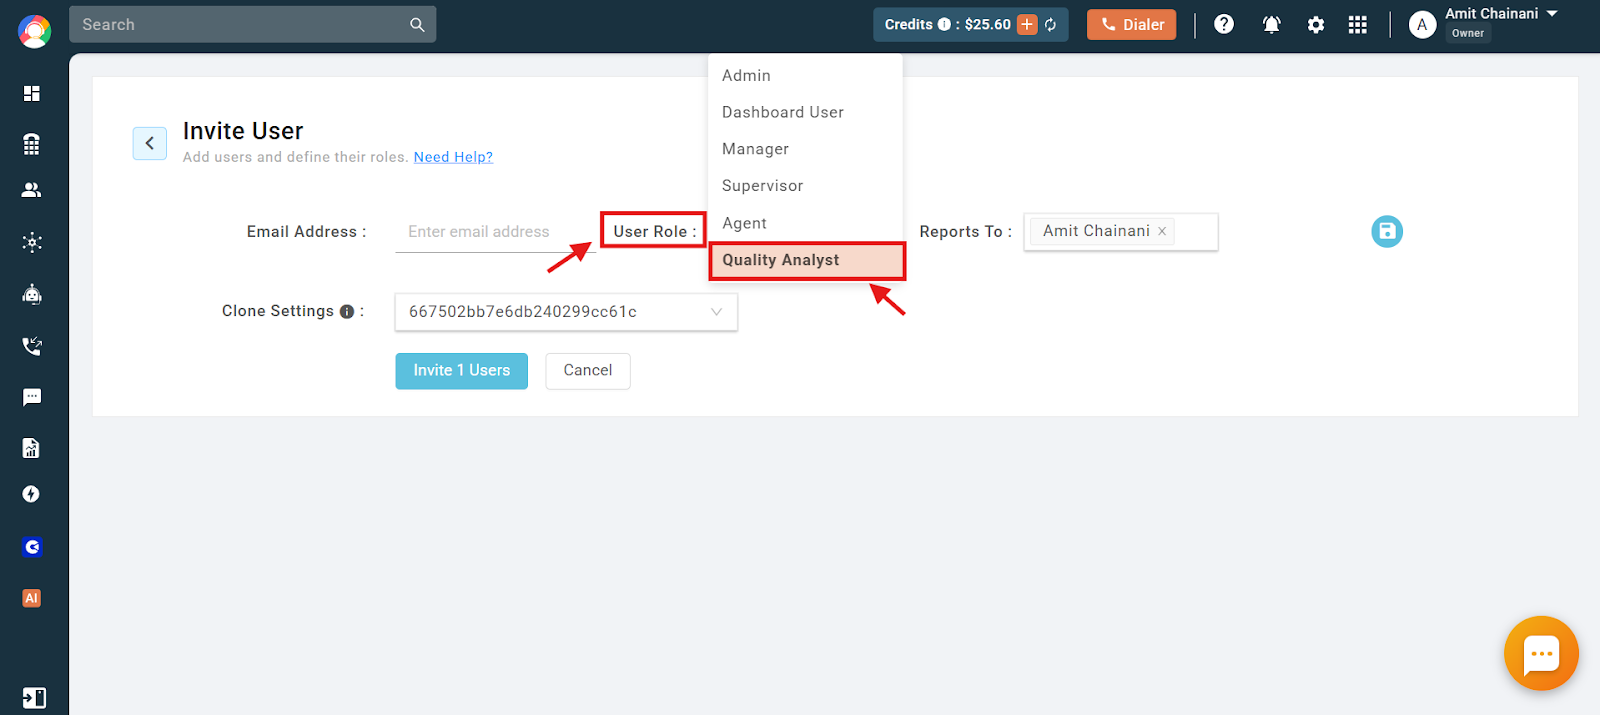Image resolution: width=1600 pixels, height=715 pixels.
Task: Open the integrations gear icon in sidebar
Action: point(32,242)
